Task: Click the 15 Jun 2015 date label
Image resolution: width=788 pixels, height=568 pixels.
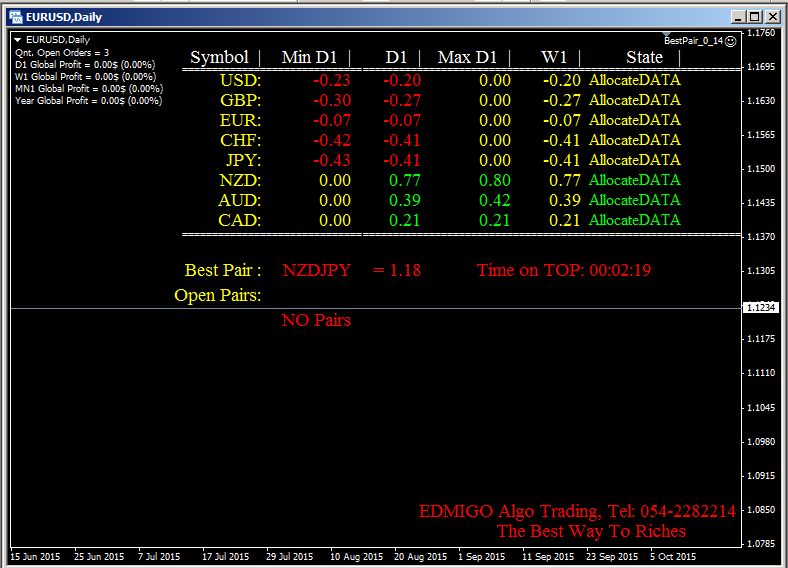Action: (35, 556)
